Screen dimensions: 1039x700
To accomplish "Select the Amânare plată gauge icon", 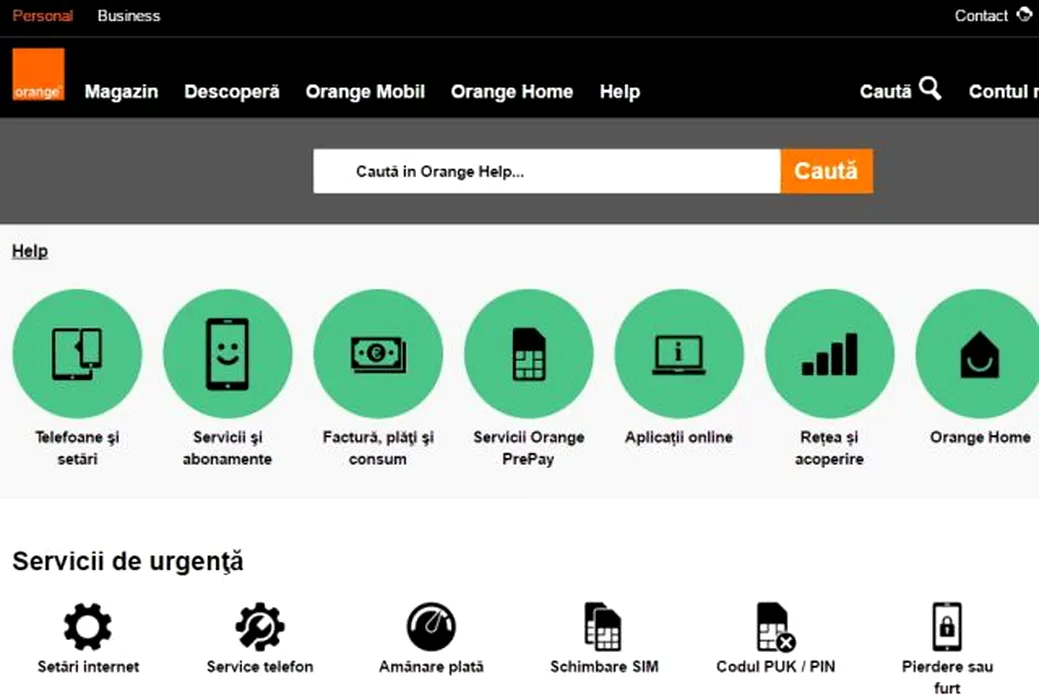I will (x=431, y=626).
